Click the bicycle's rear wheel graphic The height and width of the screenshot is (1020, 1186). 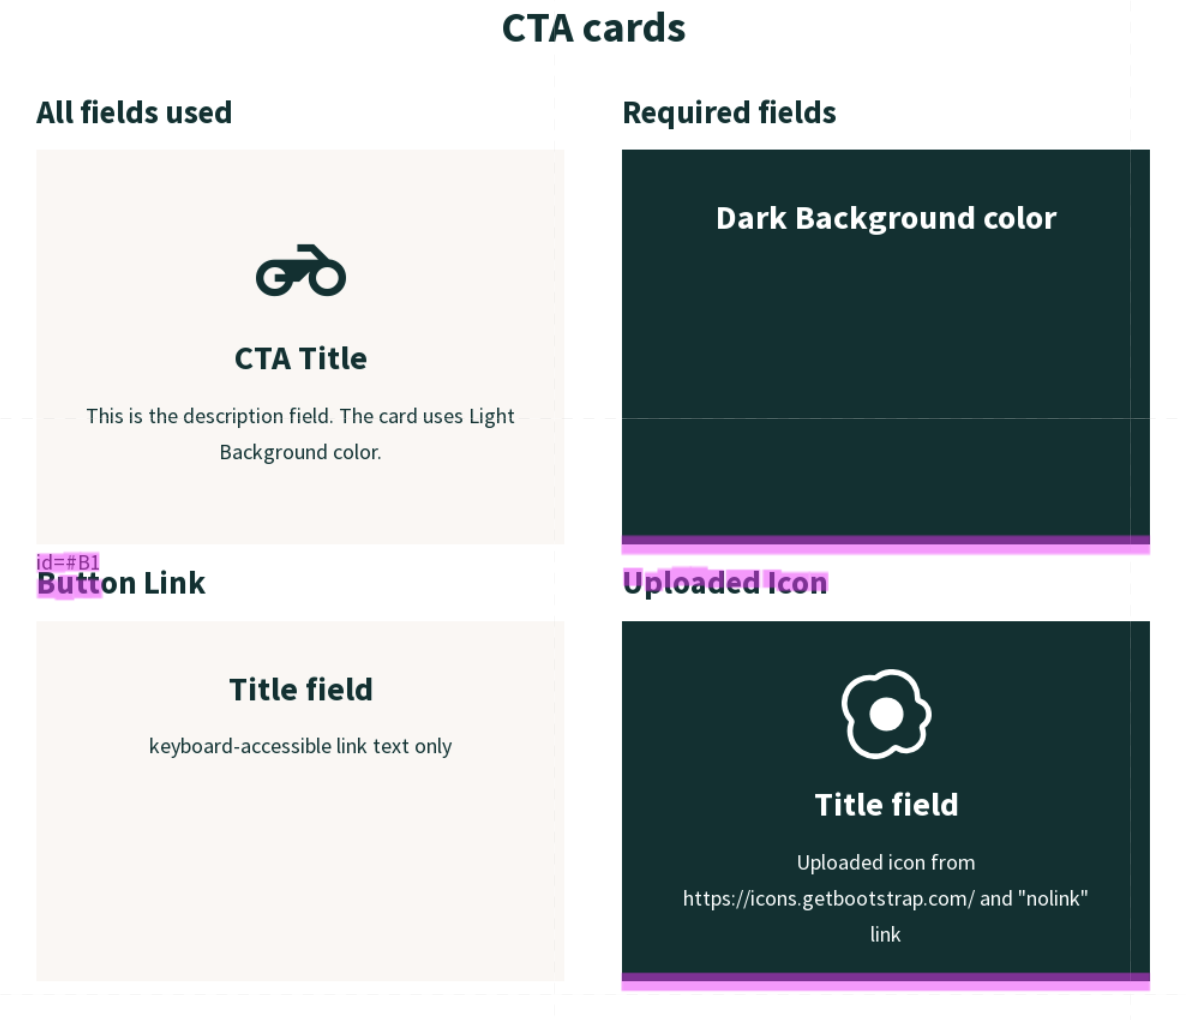tap(274, 279)
